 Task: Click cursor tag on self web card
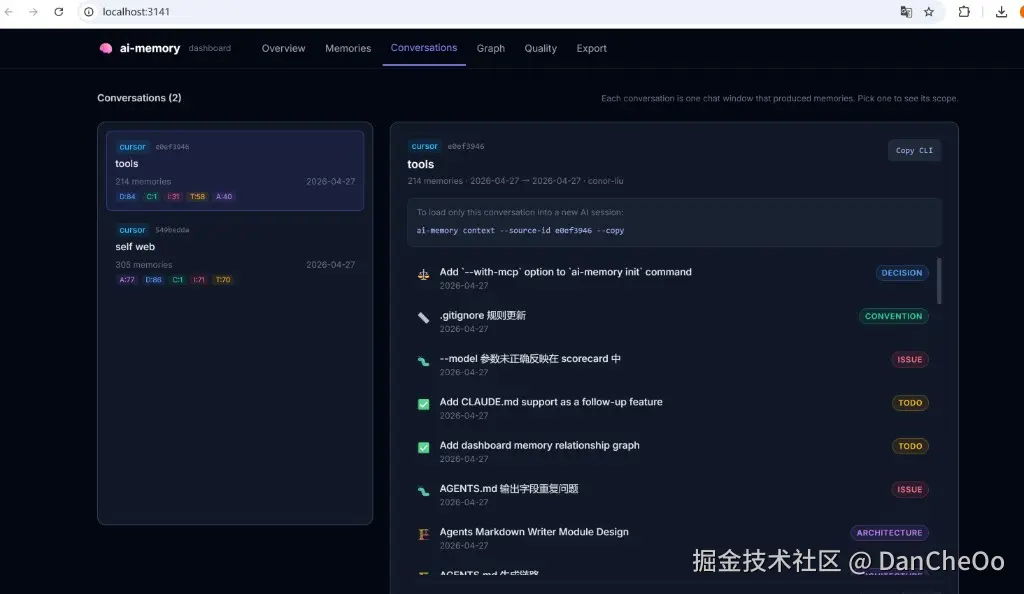[133, 230]
